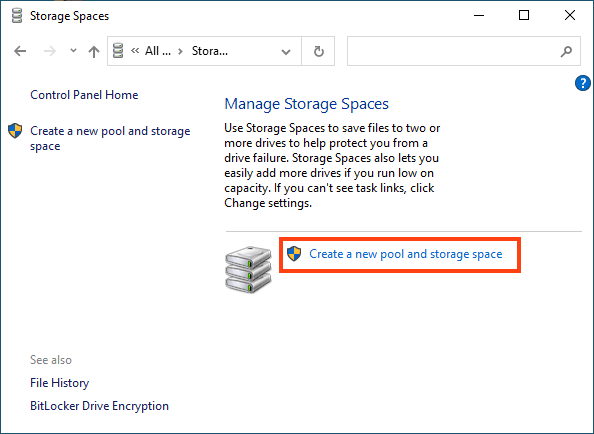Image resolution: width=594 pixels, height=434 pixels.
Task: Expand breadcrumb chevron after All
Action: (181, 51)
